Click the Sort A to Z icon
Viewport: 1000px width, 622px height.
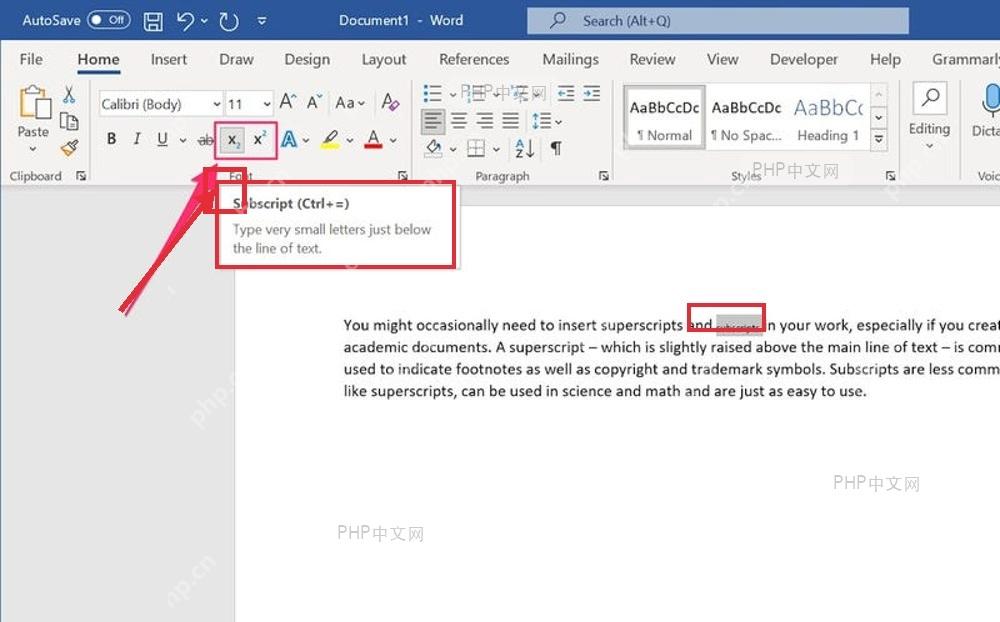pos(524,148)
